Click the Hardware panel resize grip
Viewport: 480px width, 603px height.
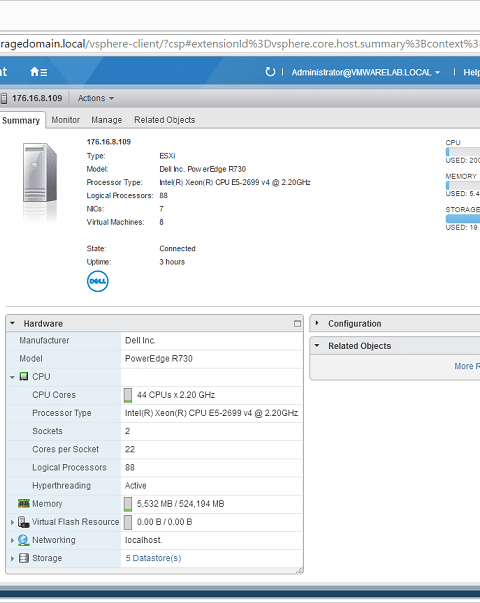[x=299, y=571]
